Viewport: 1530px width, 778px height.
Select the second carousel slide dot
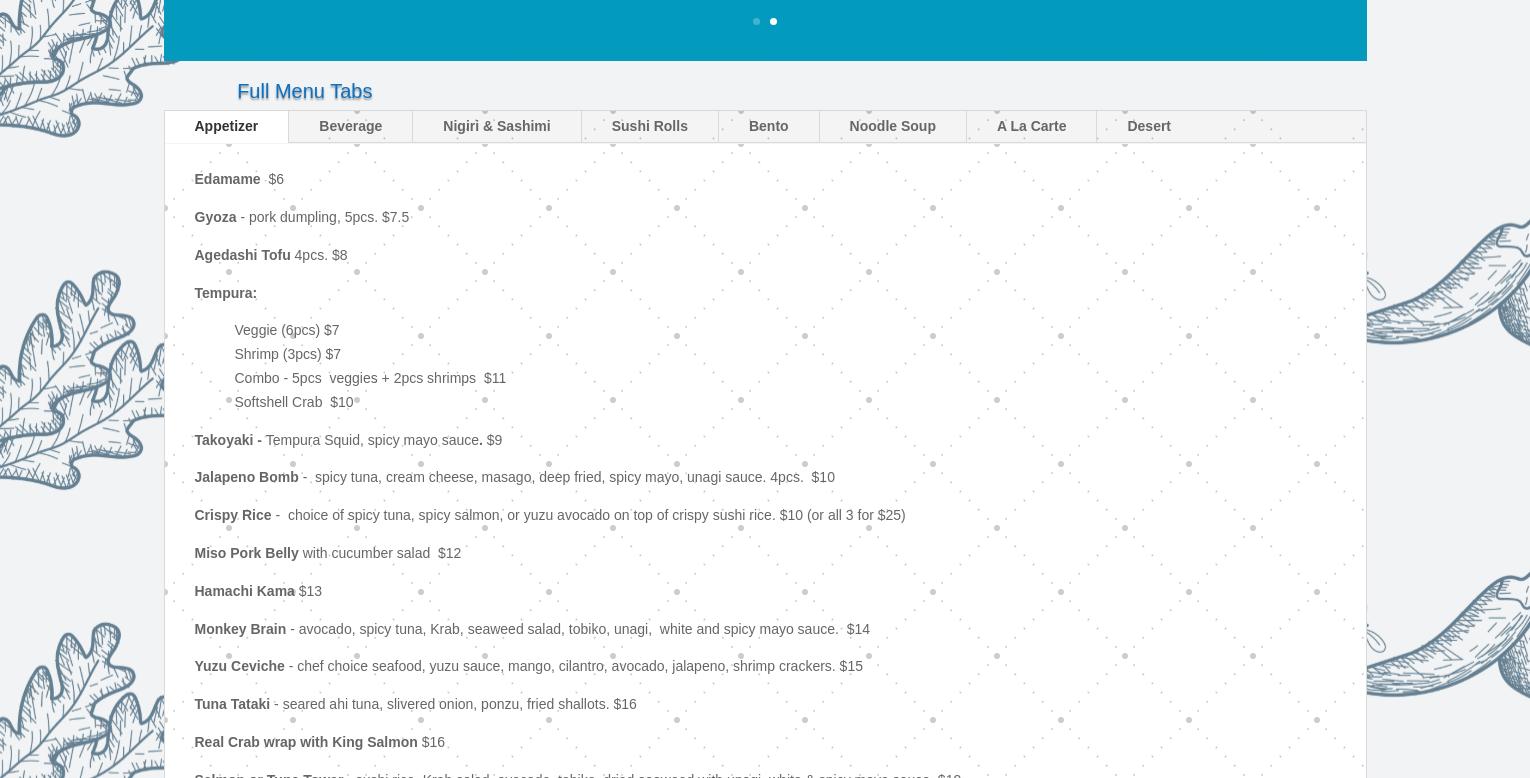(x=773, y=21)
